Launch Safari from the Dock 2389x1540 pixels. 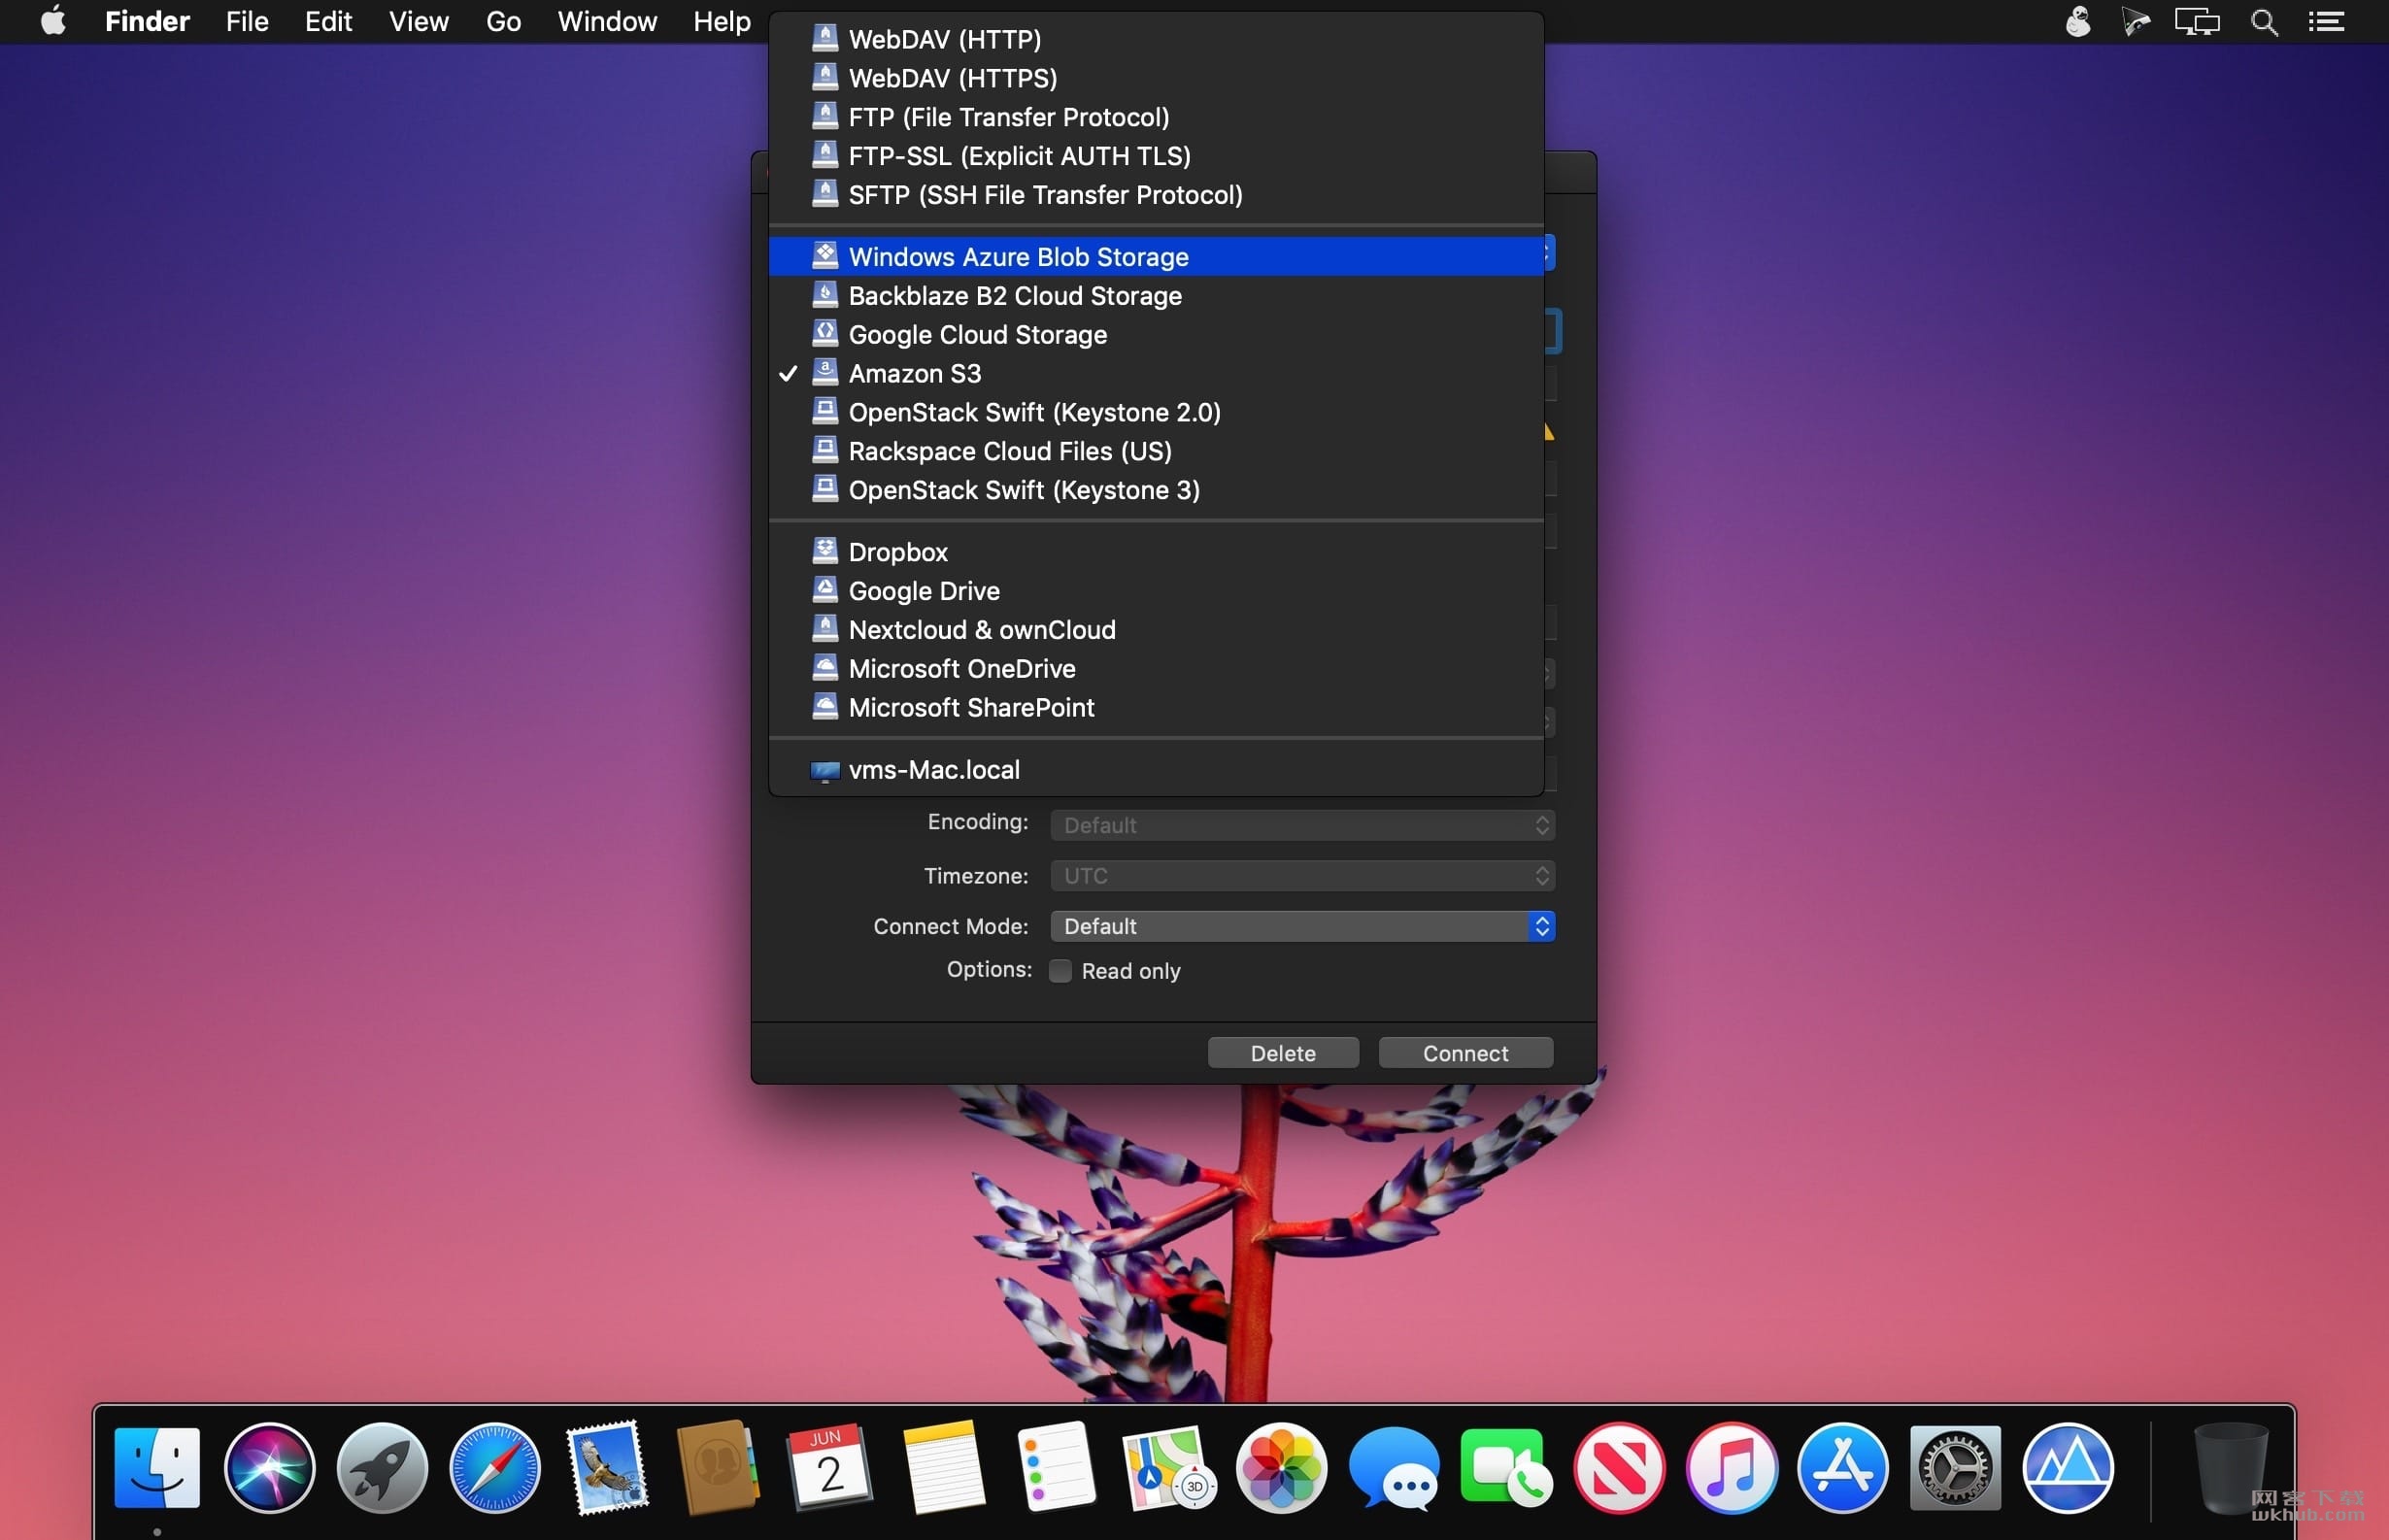(495, 1467)
